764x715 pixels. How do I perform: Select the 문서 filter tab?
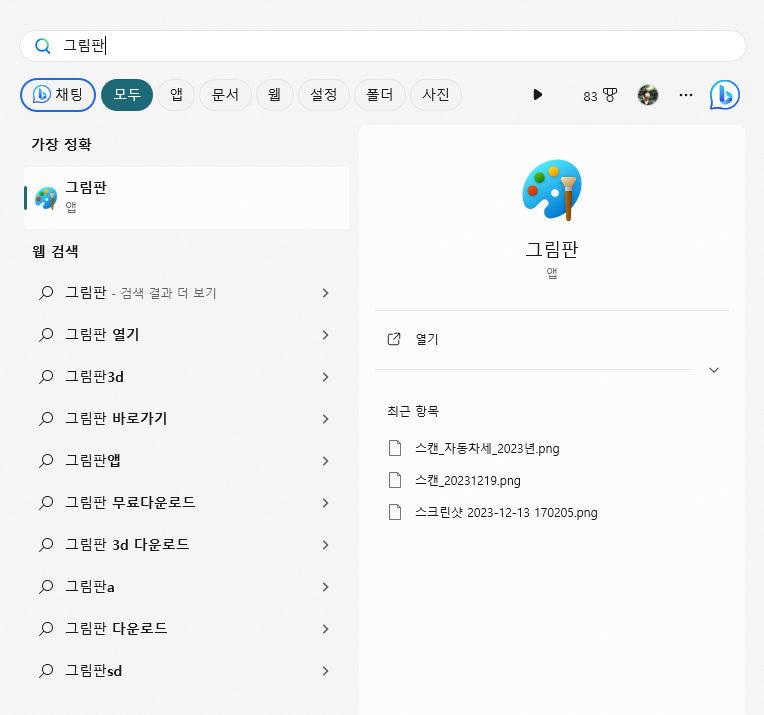pyautogui.click(x=225, y=95)
